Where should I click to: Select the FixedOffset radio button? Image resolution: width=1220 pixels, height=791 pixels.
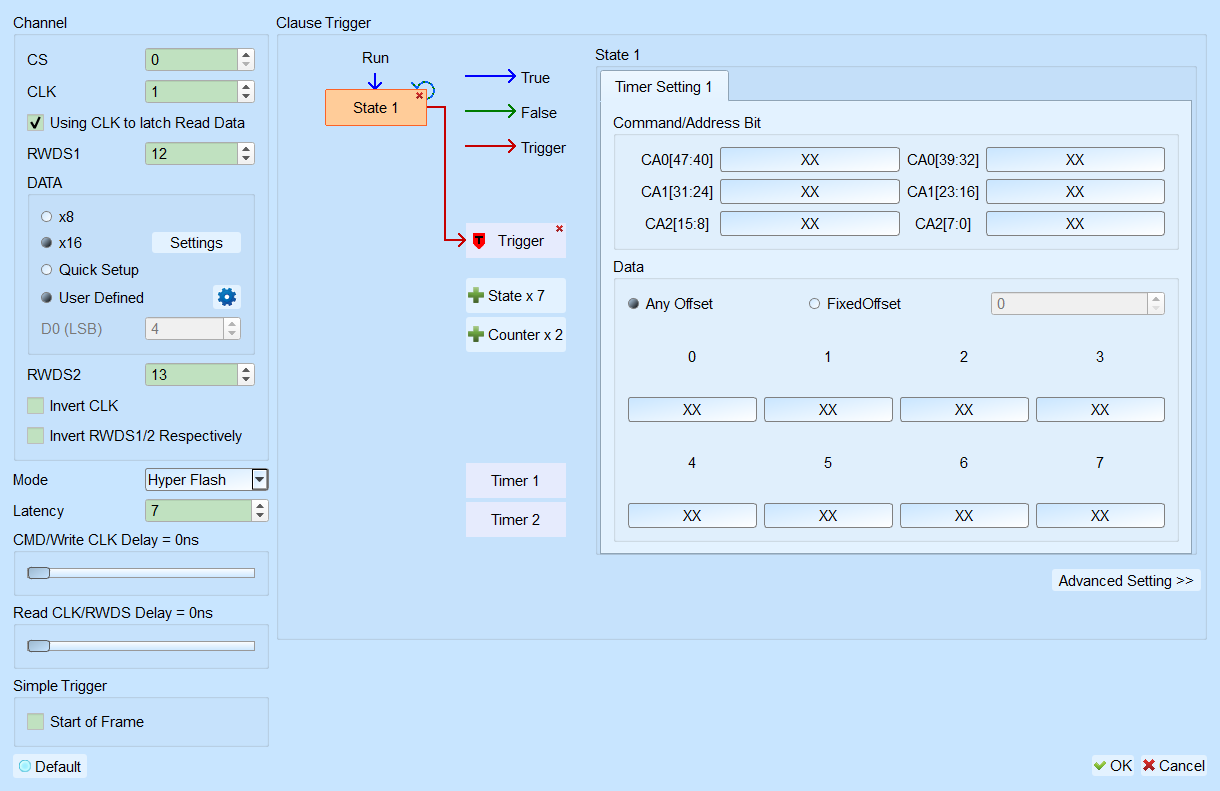pos(814,304)
